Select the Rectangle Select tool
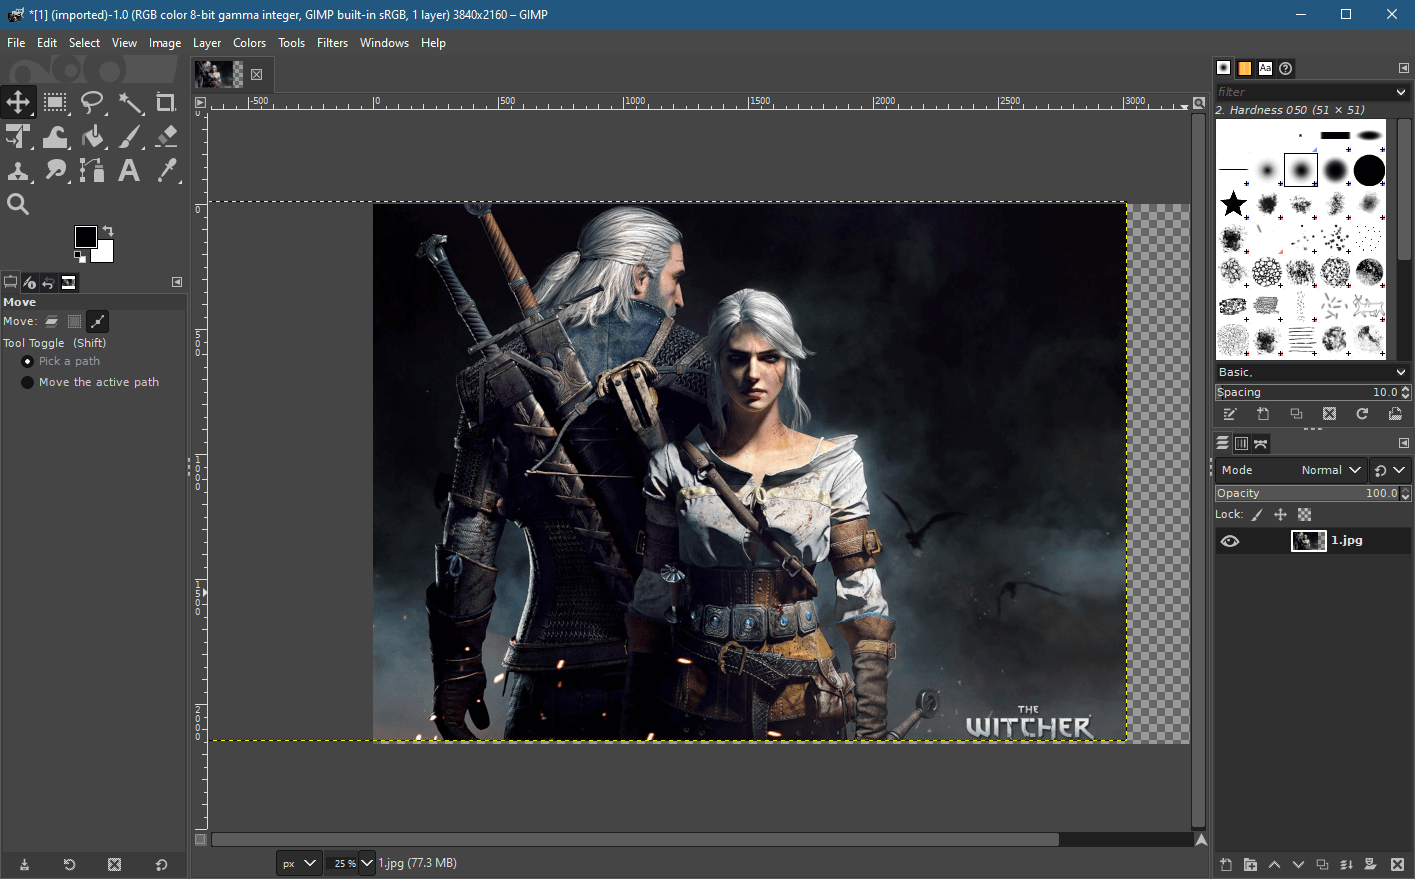 pos(55,102)
